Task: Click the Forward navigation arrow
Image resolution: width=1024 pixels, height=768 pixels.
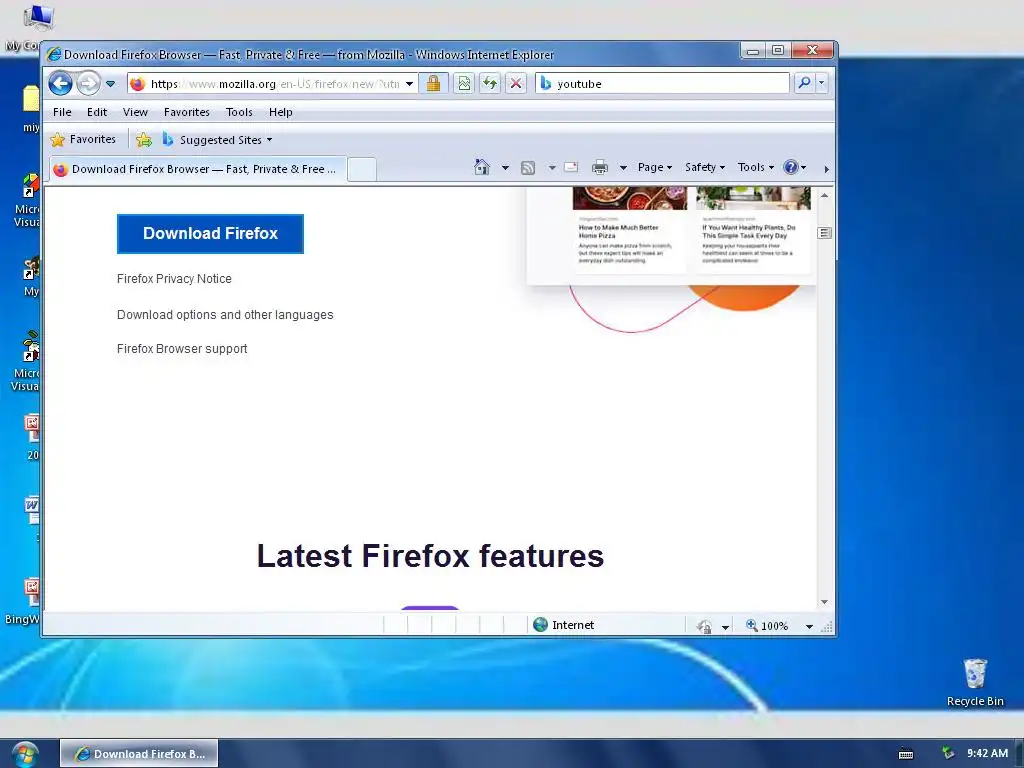Action: click(88, 84)
